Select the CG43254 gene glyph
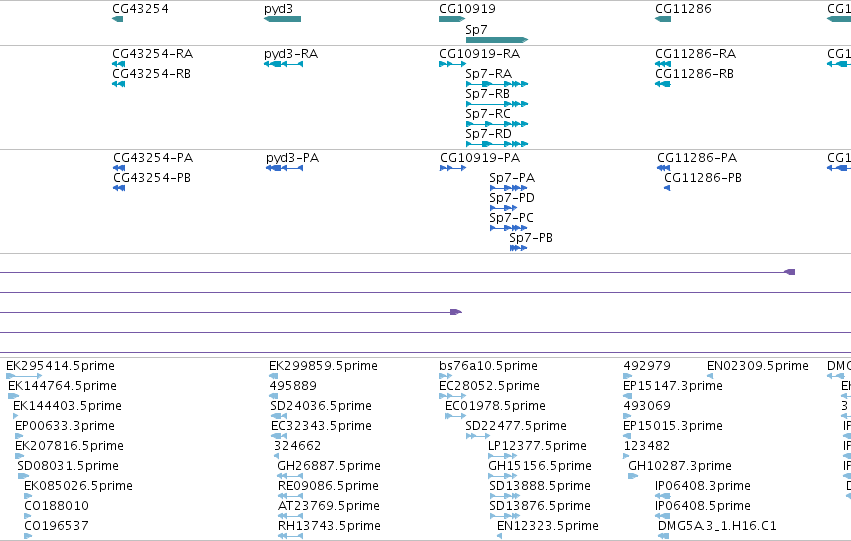The width and height of the screenshot is (851, 541). [117, 19]
